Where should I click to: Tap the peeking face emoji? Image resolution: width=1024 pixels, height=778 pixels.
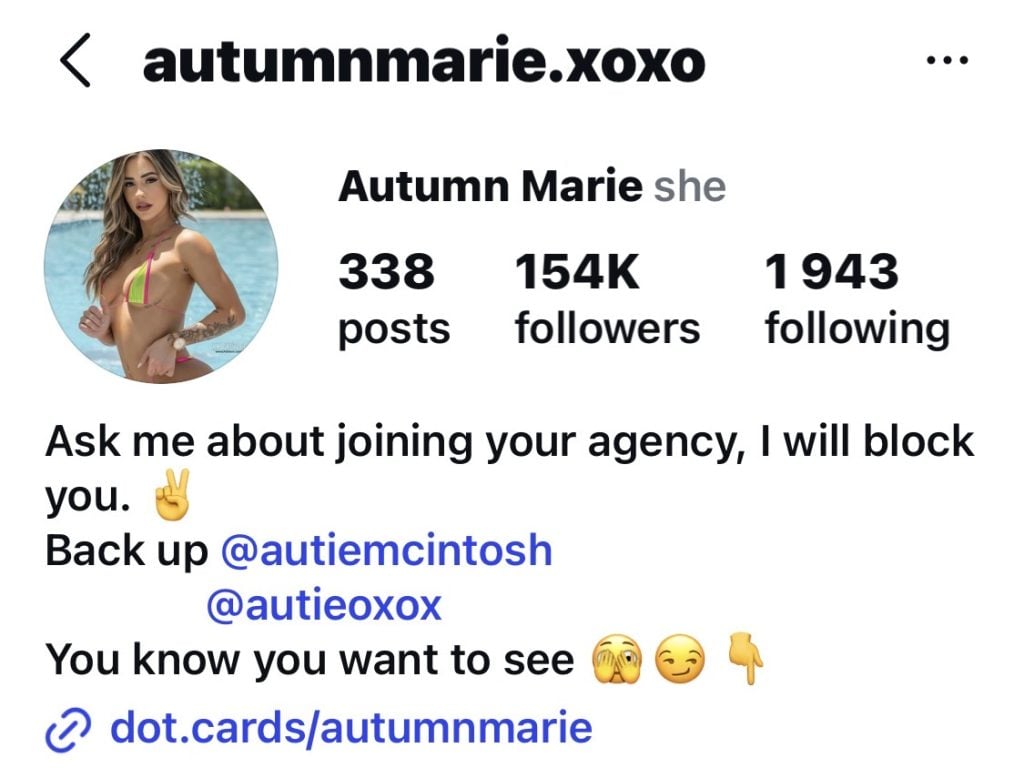click(616, 659)
